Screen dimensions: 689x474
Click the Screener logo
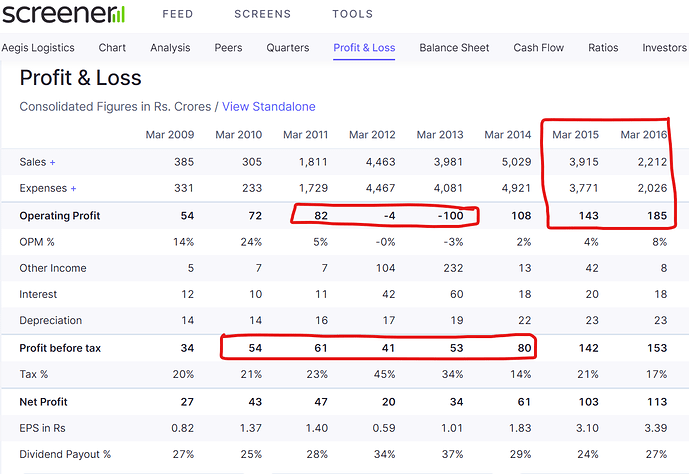63,14
